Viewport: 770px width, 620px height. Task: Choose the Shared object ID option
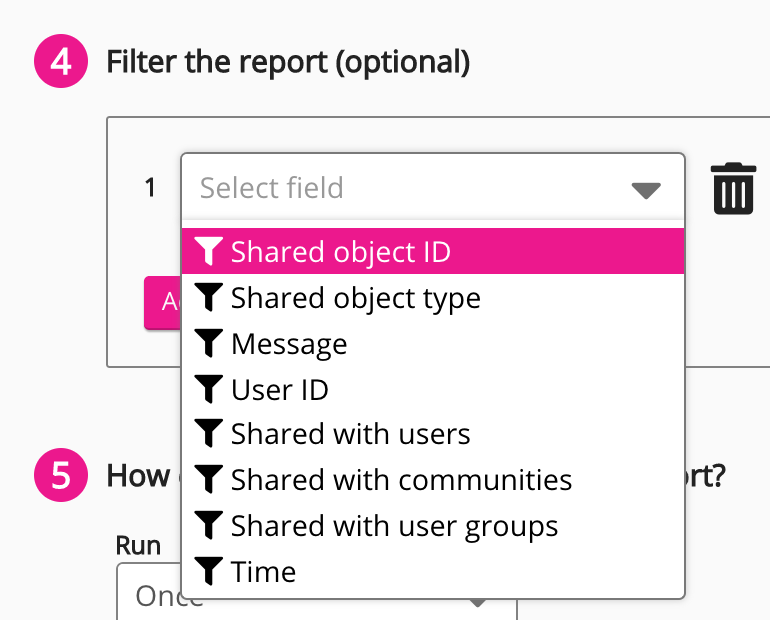340,252
